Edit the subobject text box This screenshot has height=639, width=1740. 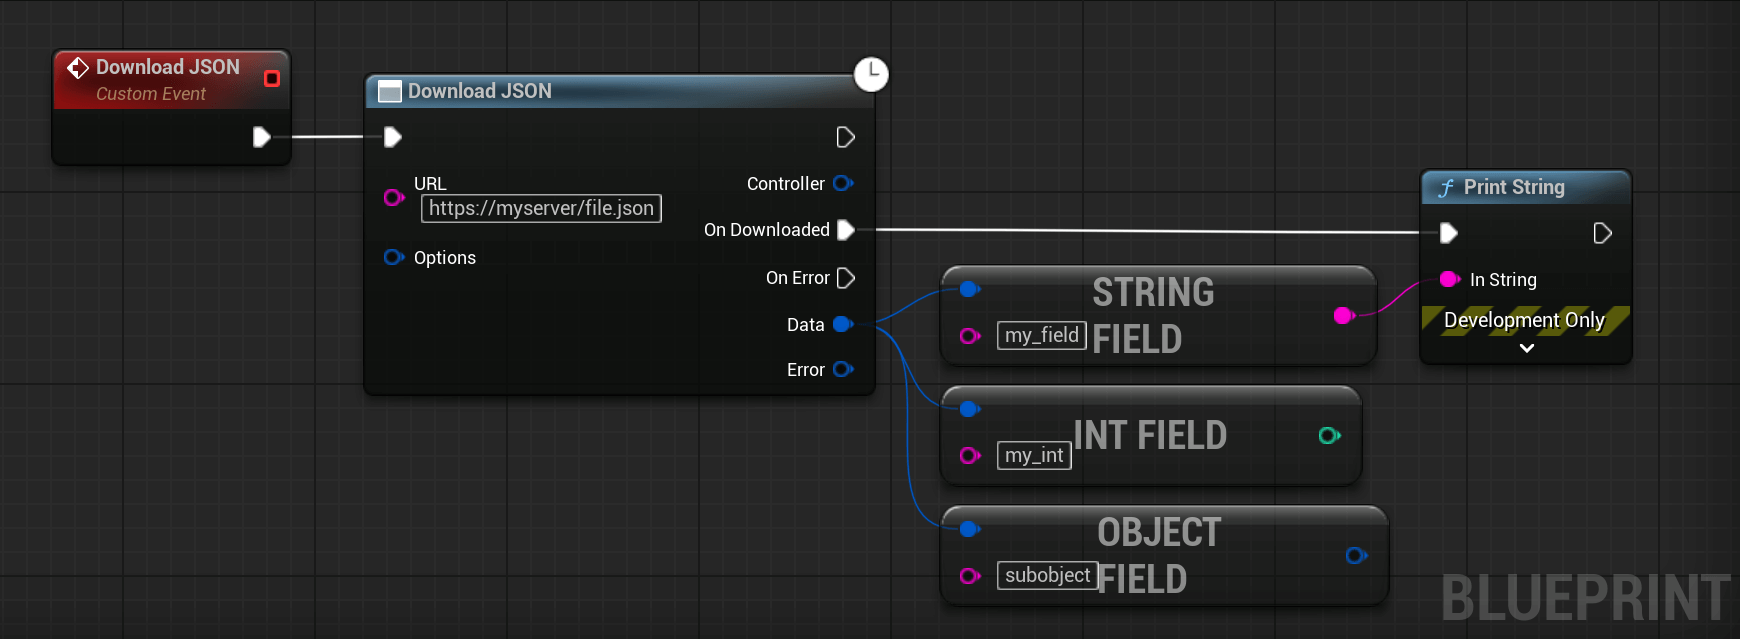click(1048, 575)
